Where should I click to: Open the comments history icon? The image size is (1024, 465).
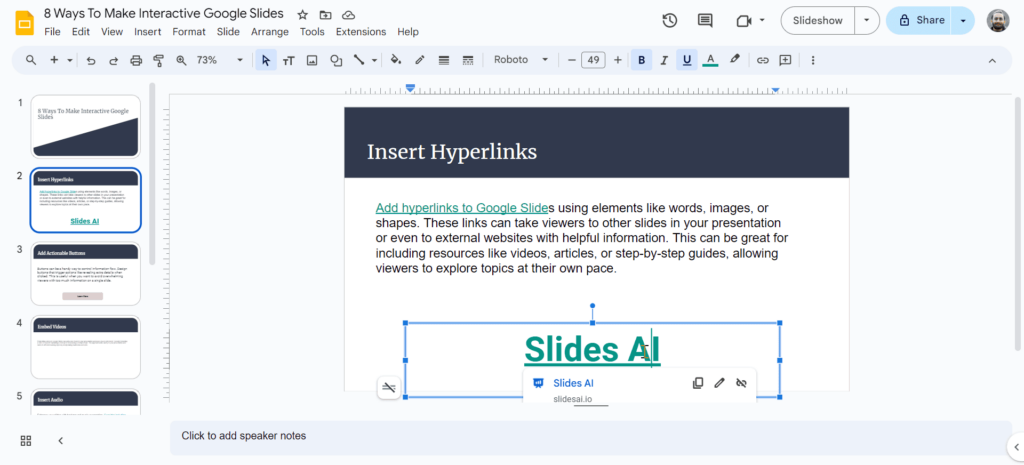tap(705, 20)
